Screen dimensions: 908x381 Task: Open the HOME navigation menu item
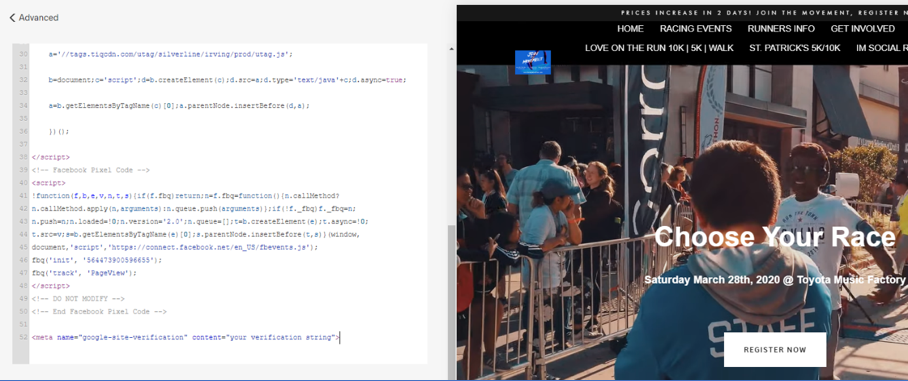click(630, 28)
